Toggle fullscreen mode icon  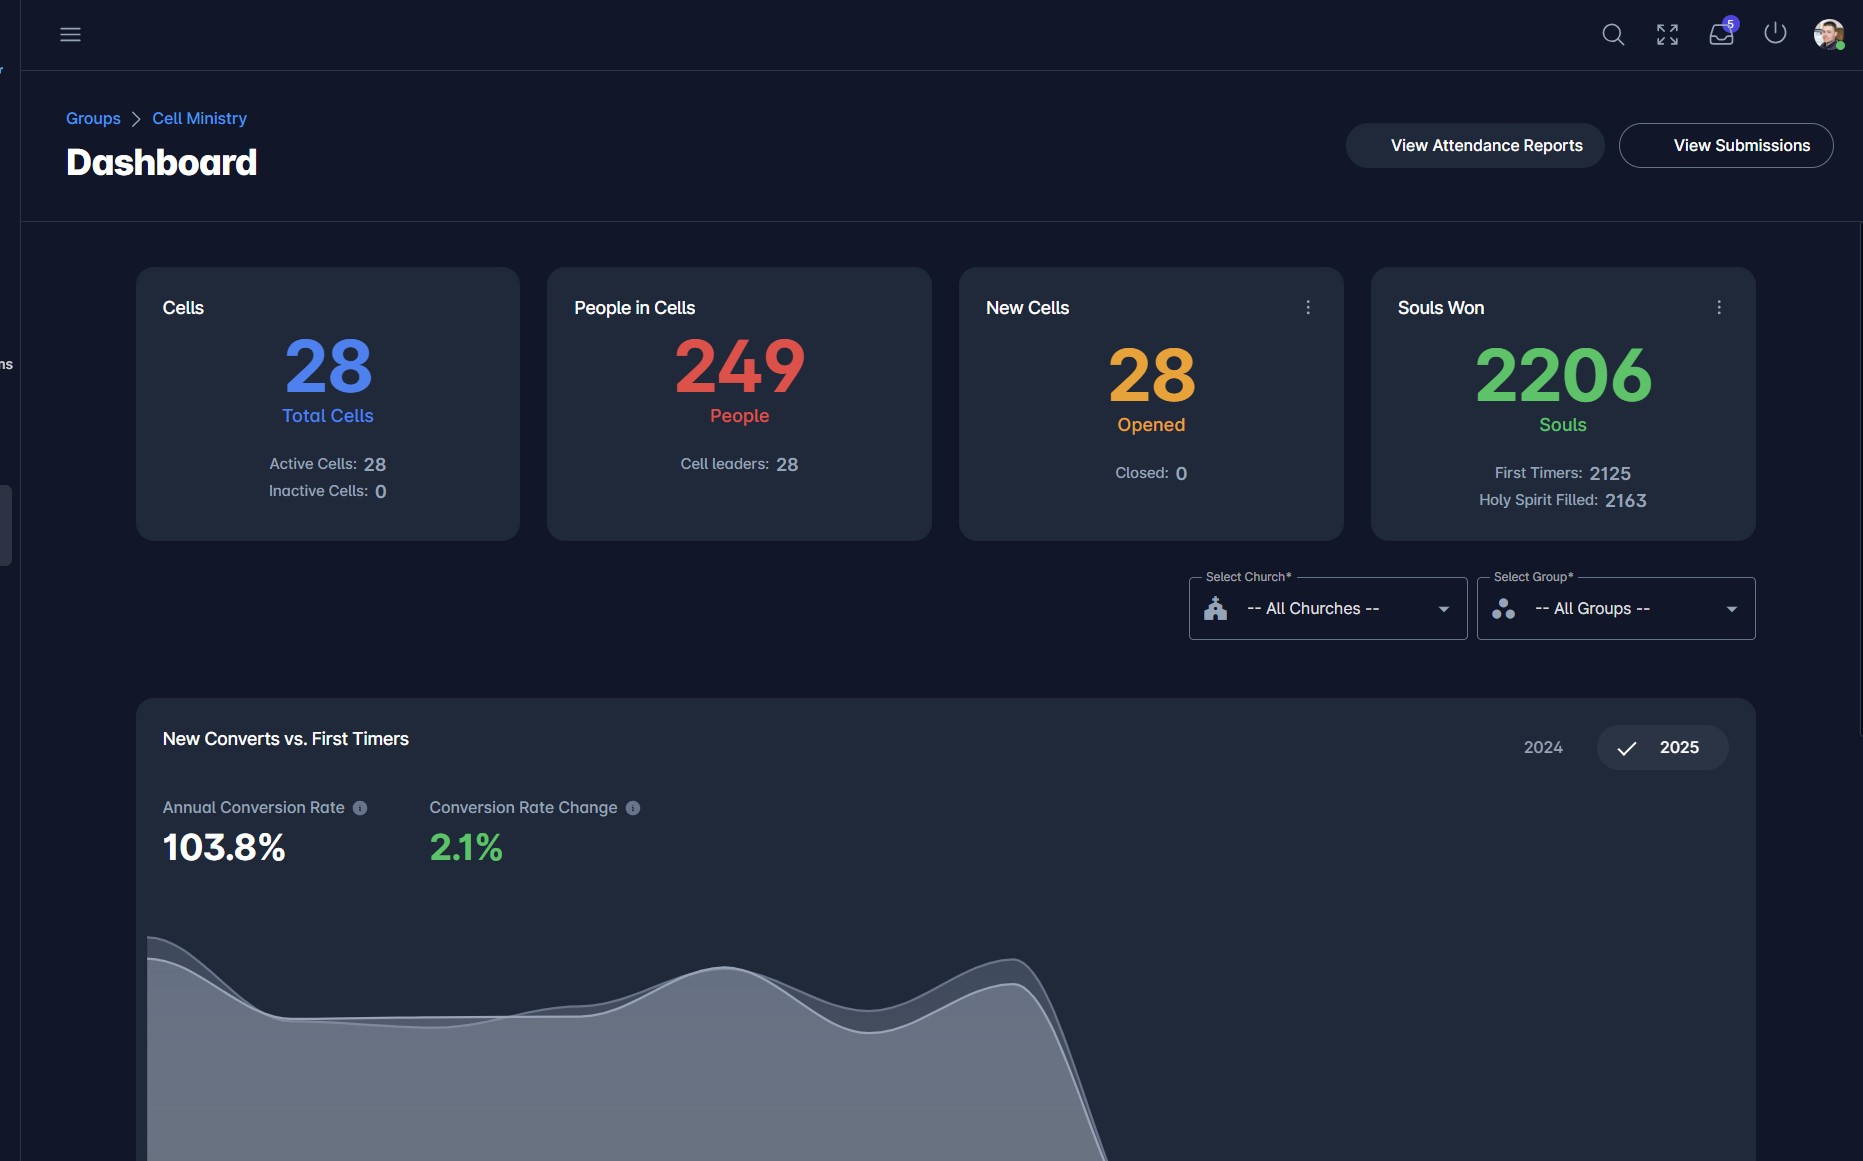point(1667,35)
